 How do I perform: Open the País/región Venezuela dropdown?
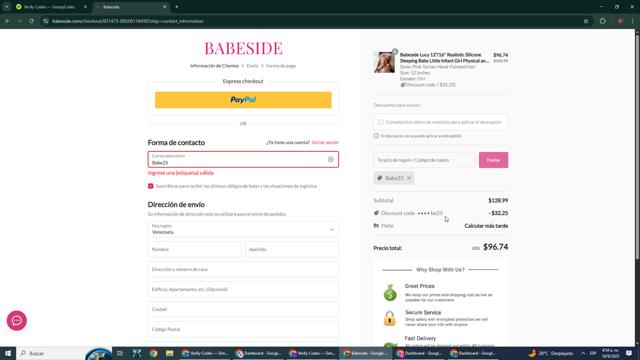243,229
